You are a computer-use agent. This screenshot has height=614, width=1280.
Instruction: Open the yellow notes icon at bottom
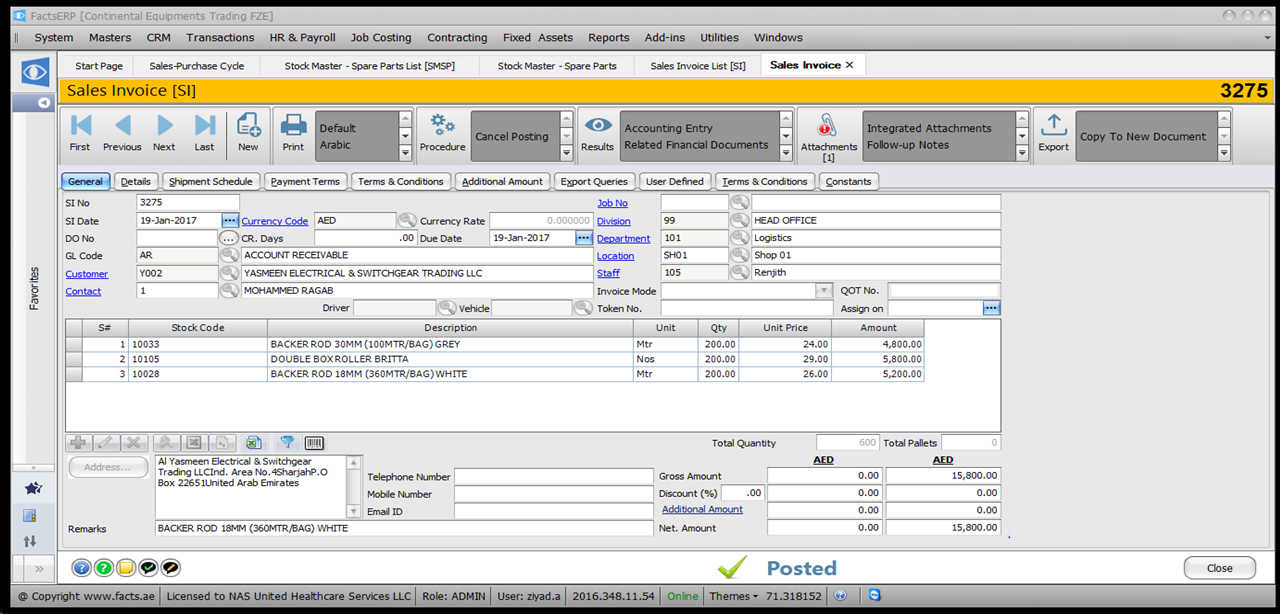(x=126, y=568)
